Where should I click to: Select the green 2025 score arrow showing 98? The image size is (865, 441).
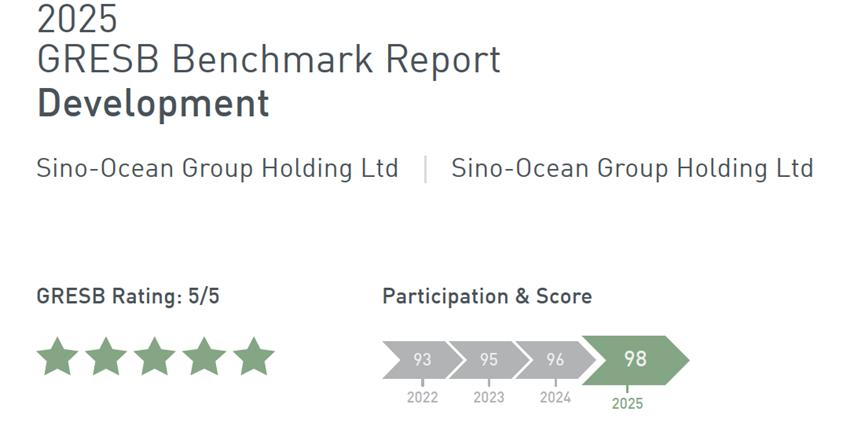pyautogui.click(x=635, y=360)
